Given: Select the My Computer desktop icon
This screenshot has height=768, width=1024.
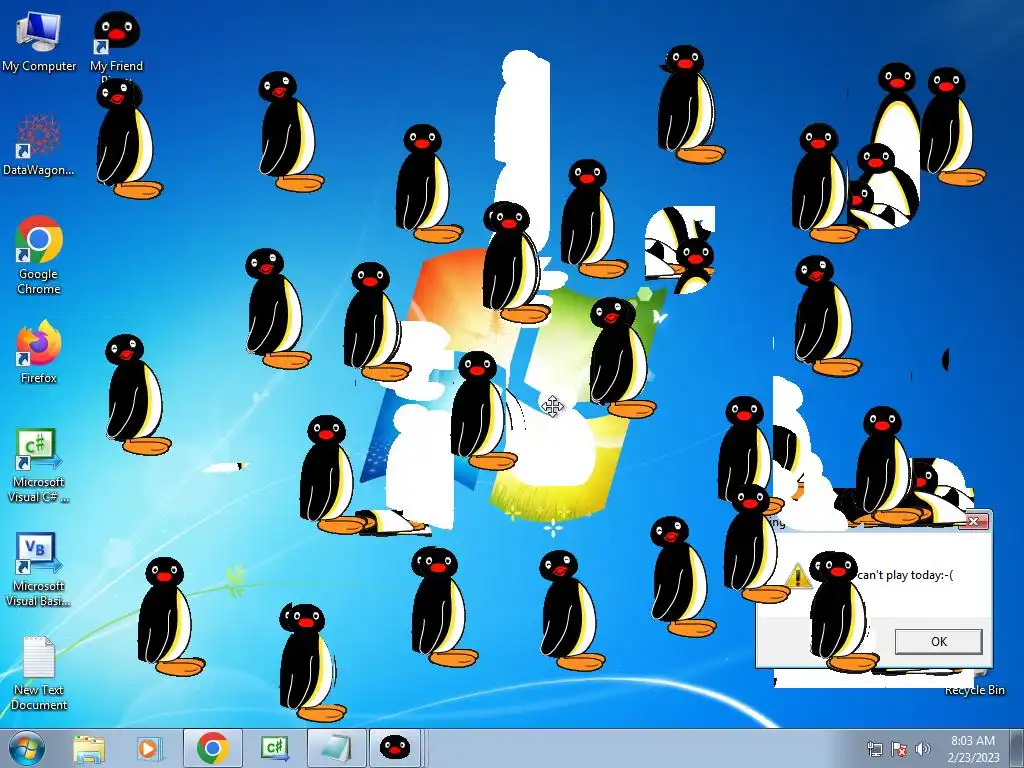Looking at the screenshot, I should pos(39,41).
